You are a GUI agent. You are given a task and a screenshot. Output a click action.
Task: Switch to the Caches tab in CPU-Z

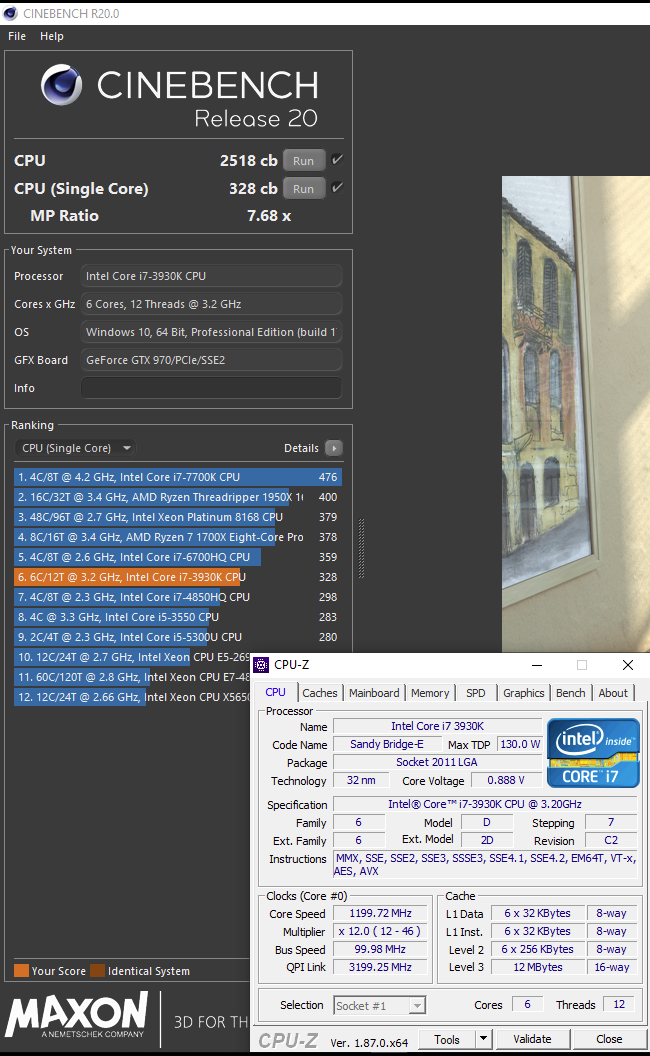point(320,693)
